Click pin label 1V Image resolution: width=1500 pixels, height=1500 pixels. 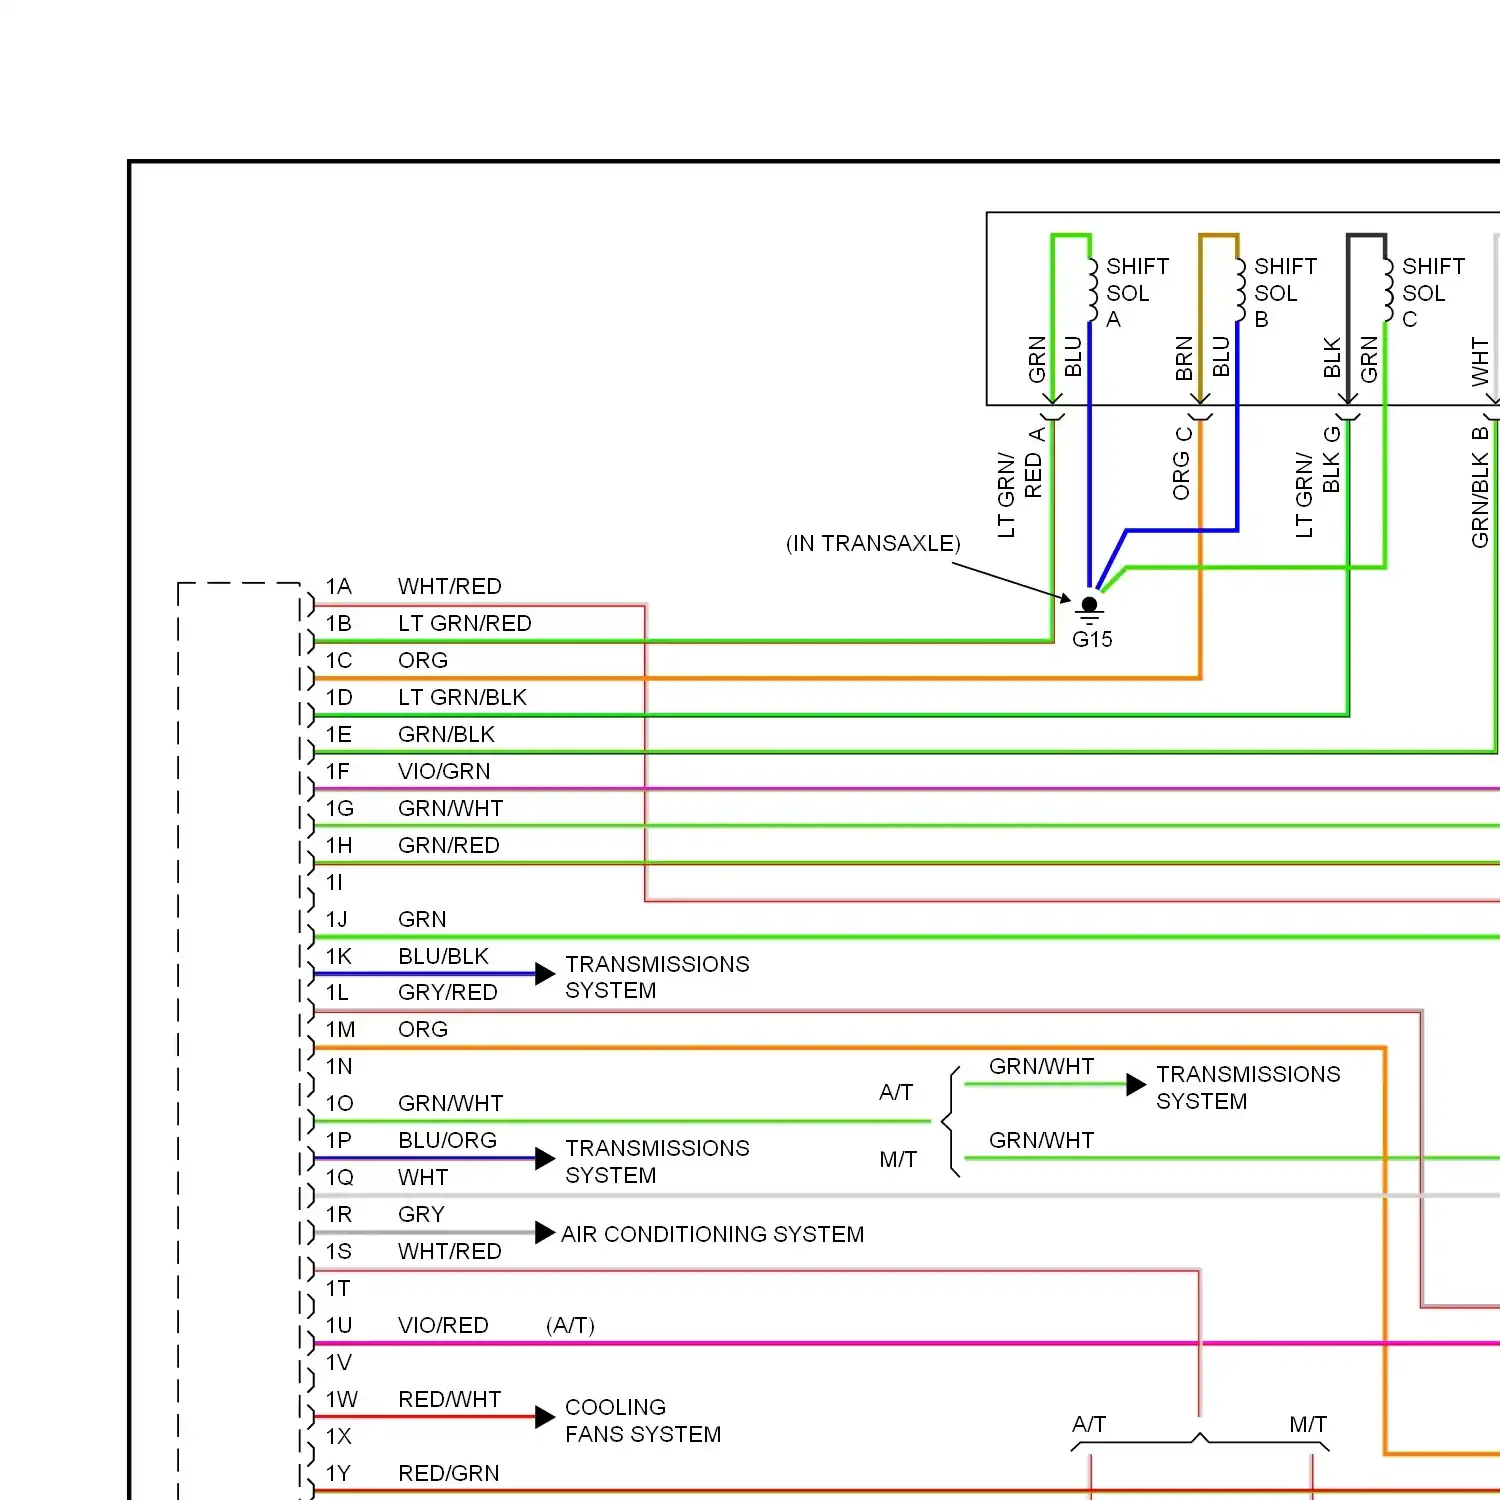[x=339, y=1363]
